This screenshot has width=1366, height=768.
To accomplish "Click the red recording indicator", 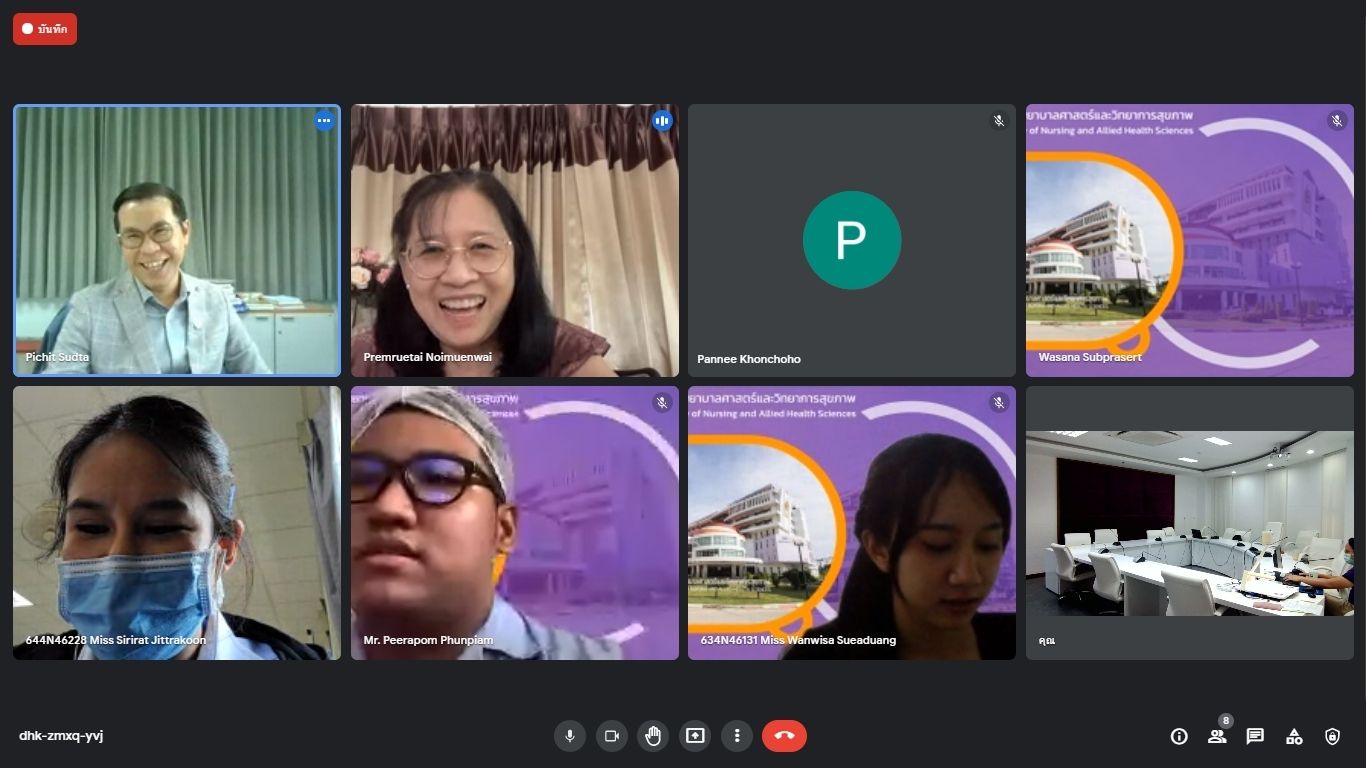I will point(45,29).
